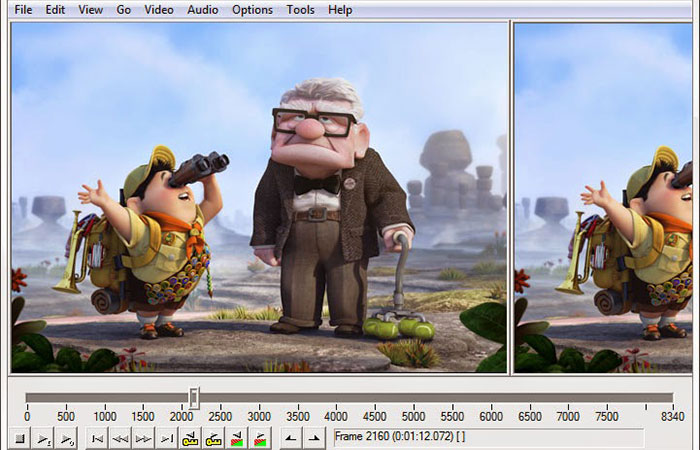700x450 pixels.
Task: Play the output video preview
Action: pos(67,438)
